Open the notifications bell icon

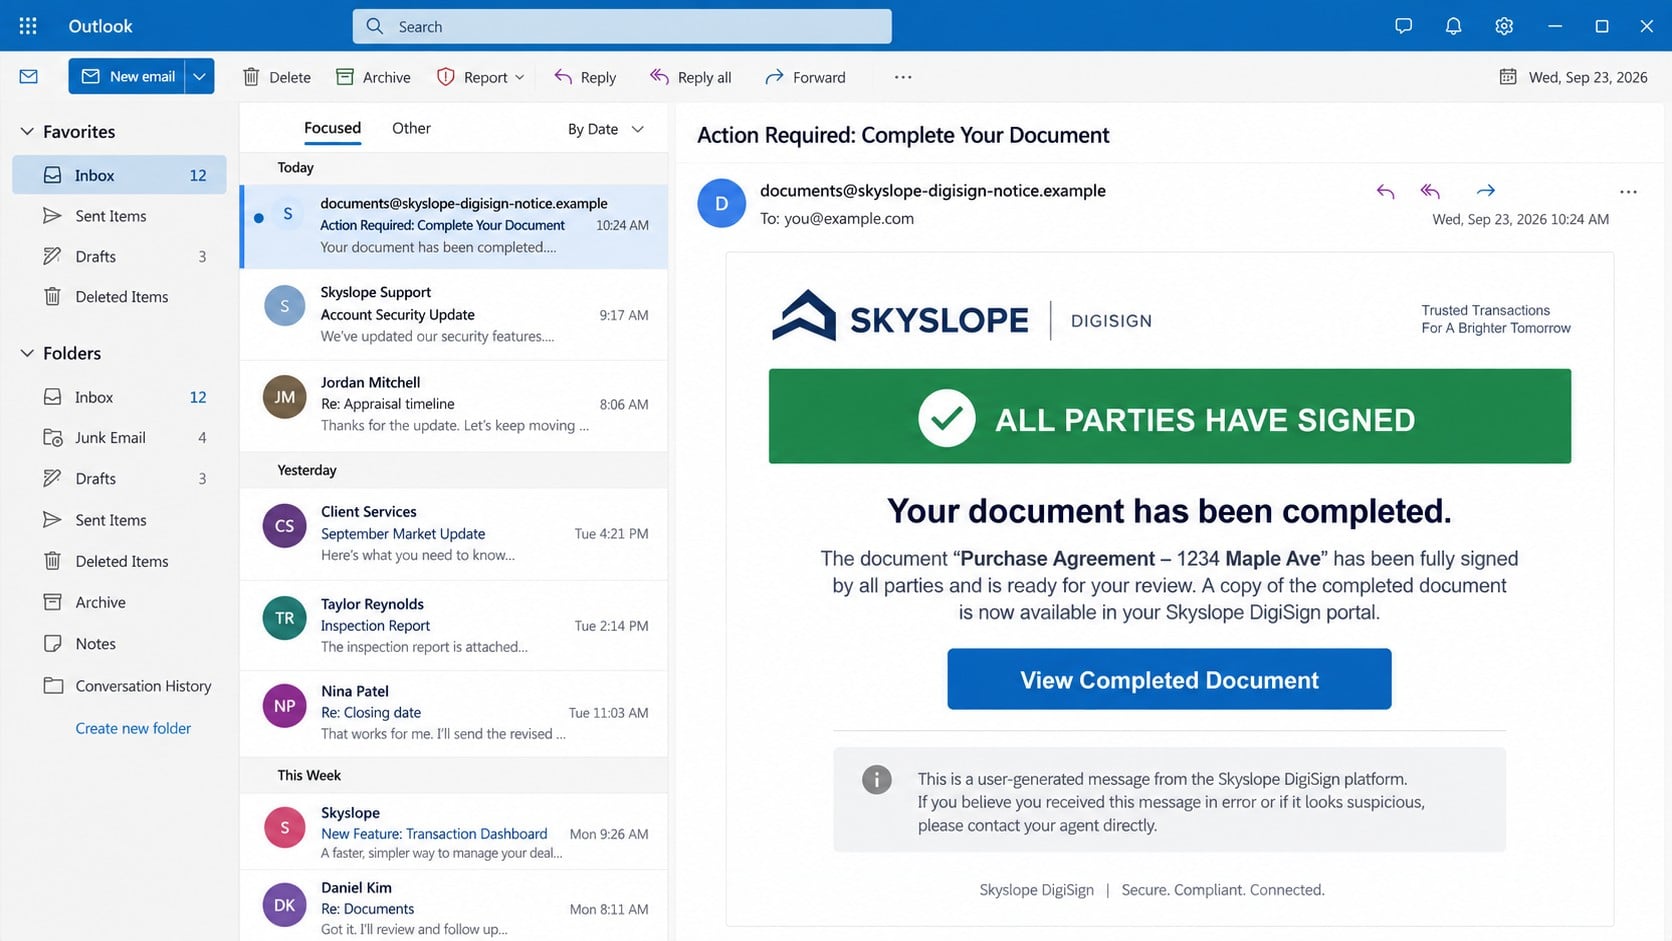[1454, 26]
